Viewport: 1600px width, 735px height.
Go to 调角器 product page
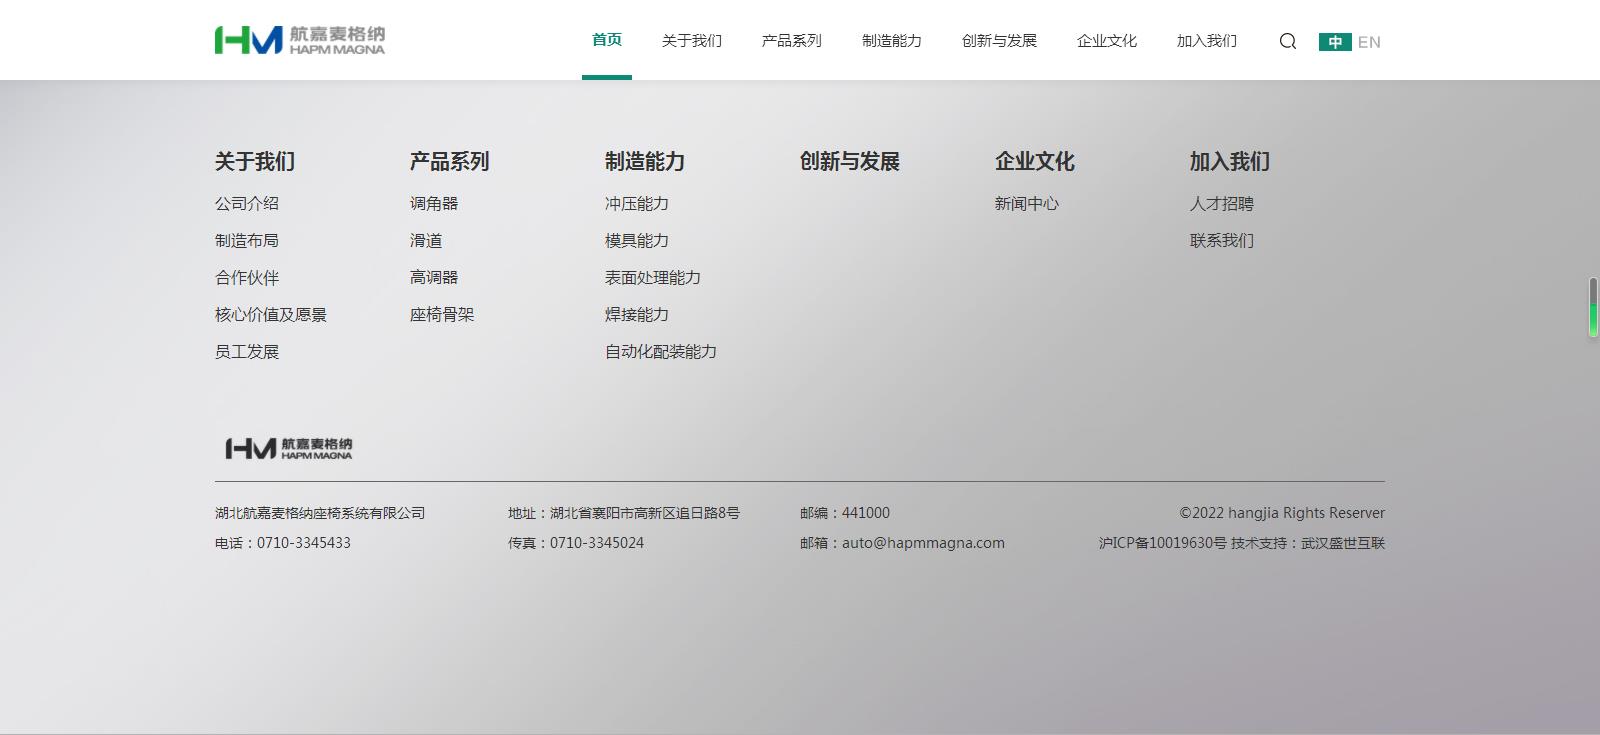click(x=433, y=203)
